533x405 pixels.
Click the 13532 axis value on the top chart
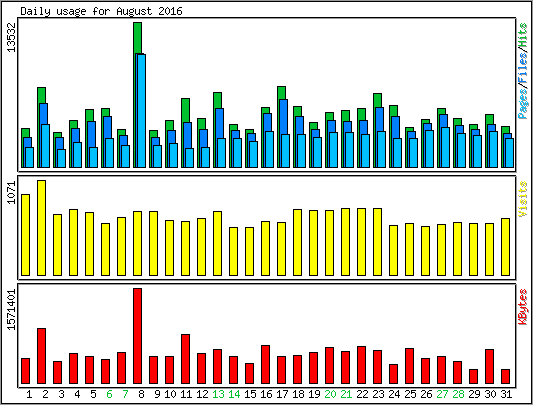(11, 37)
